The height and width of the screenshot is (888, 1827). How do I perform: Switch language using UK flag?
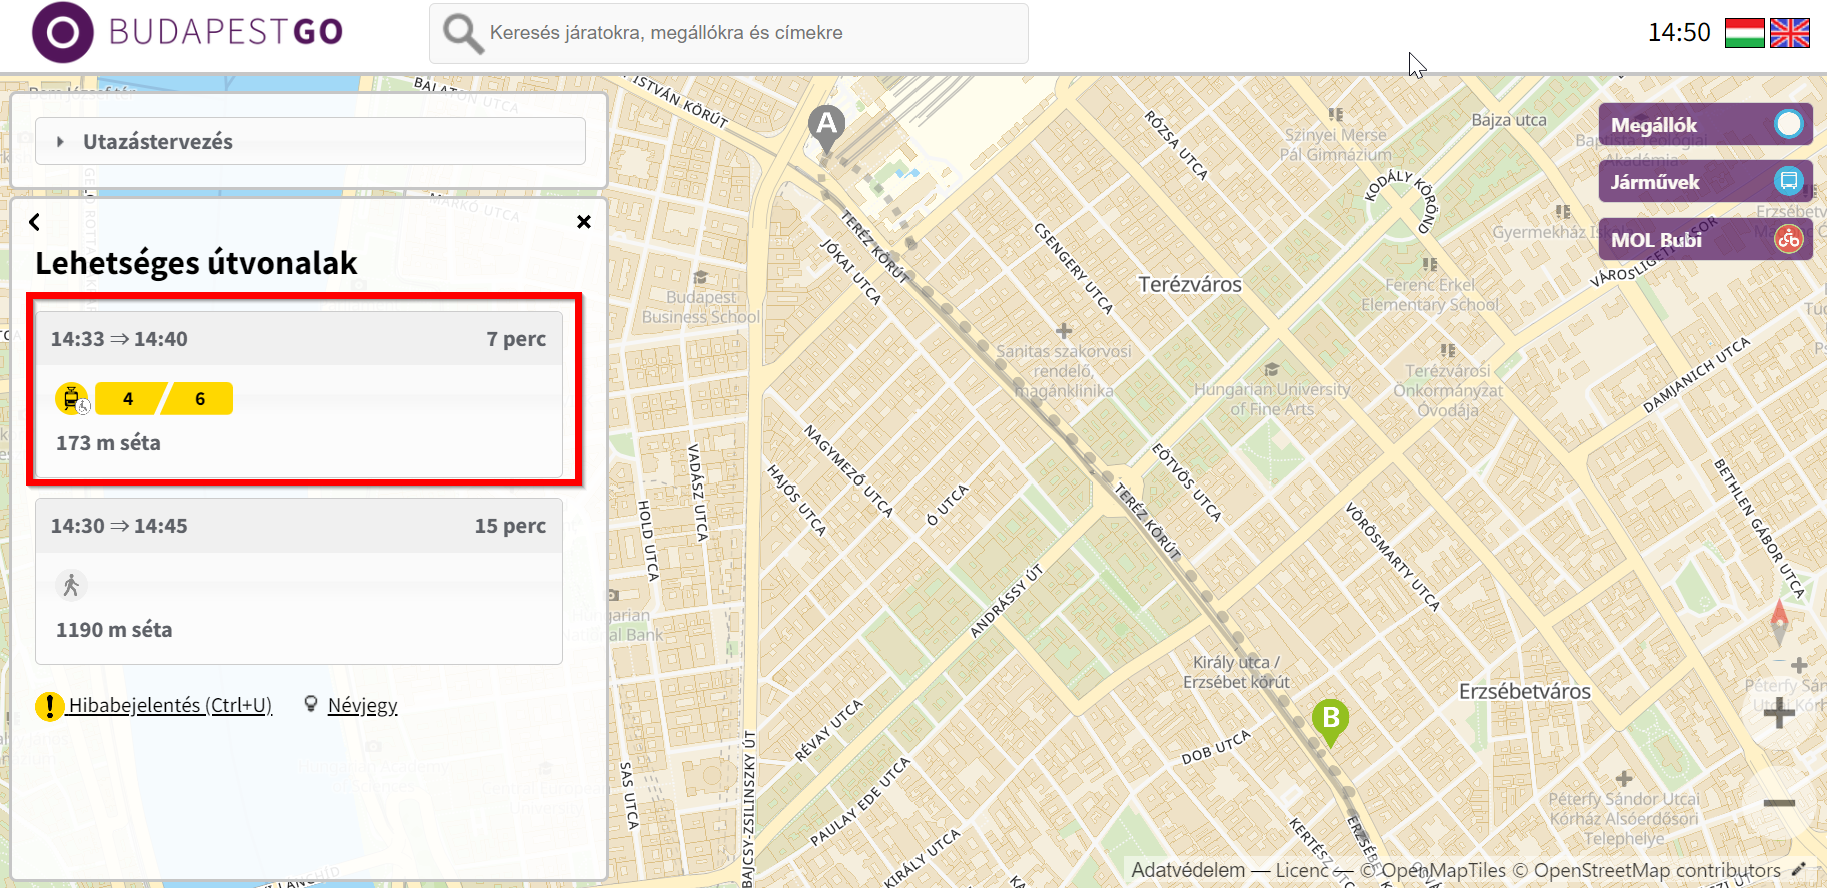coord(1789,33)
